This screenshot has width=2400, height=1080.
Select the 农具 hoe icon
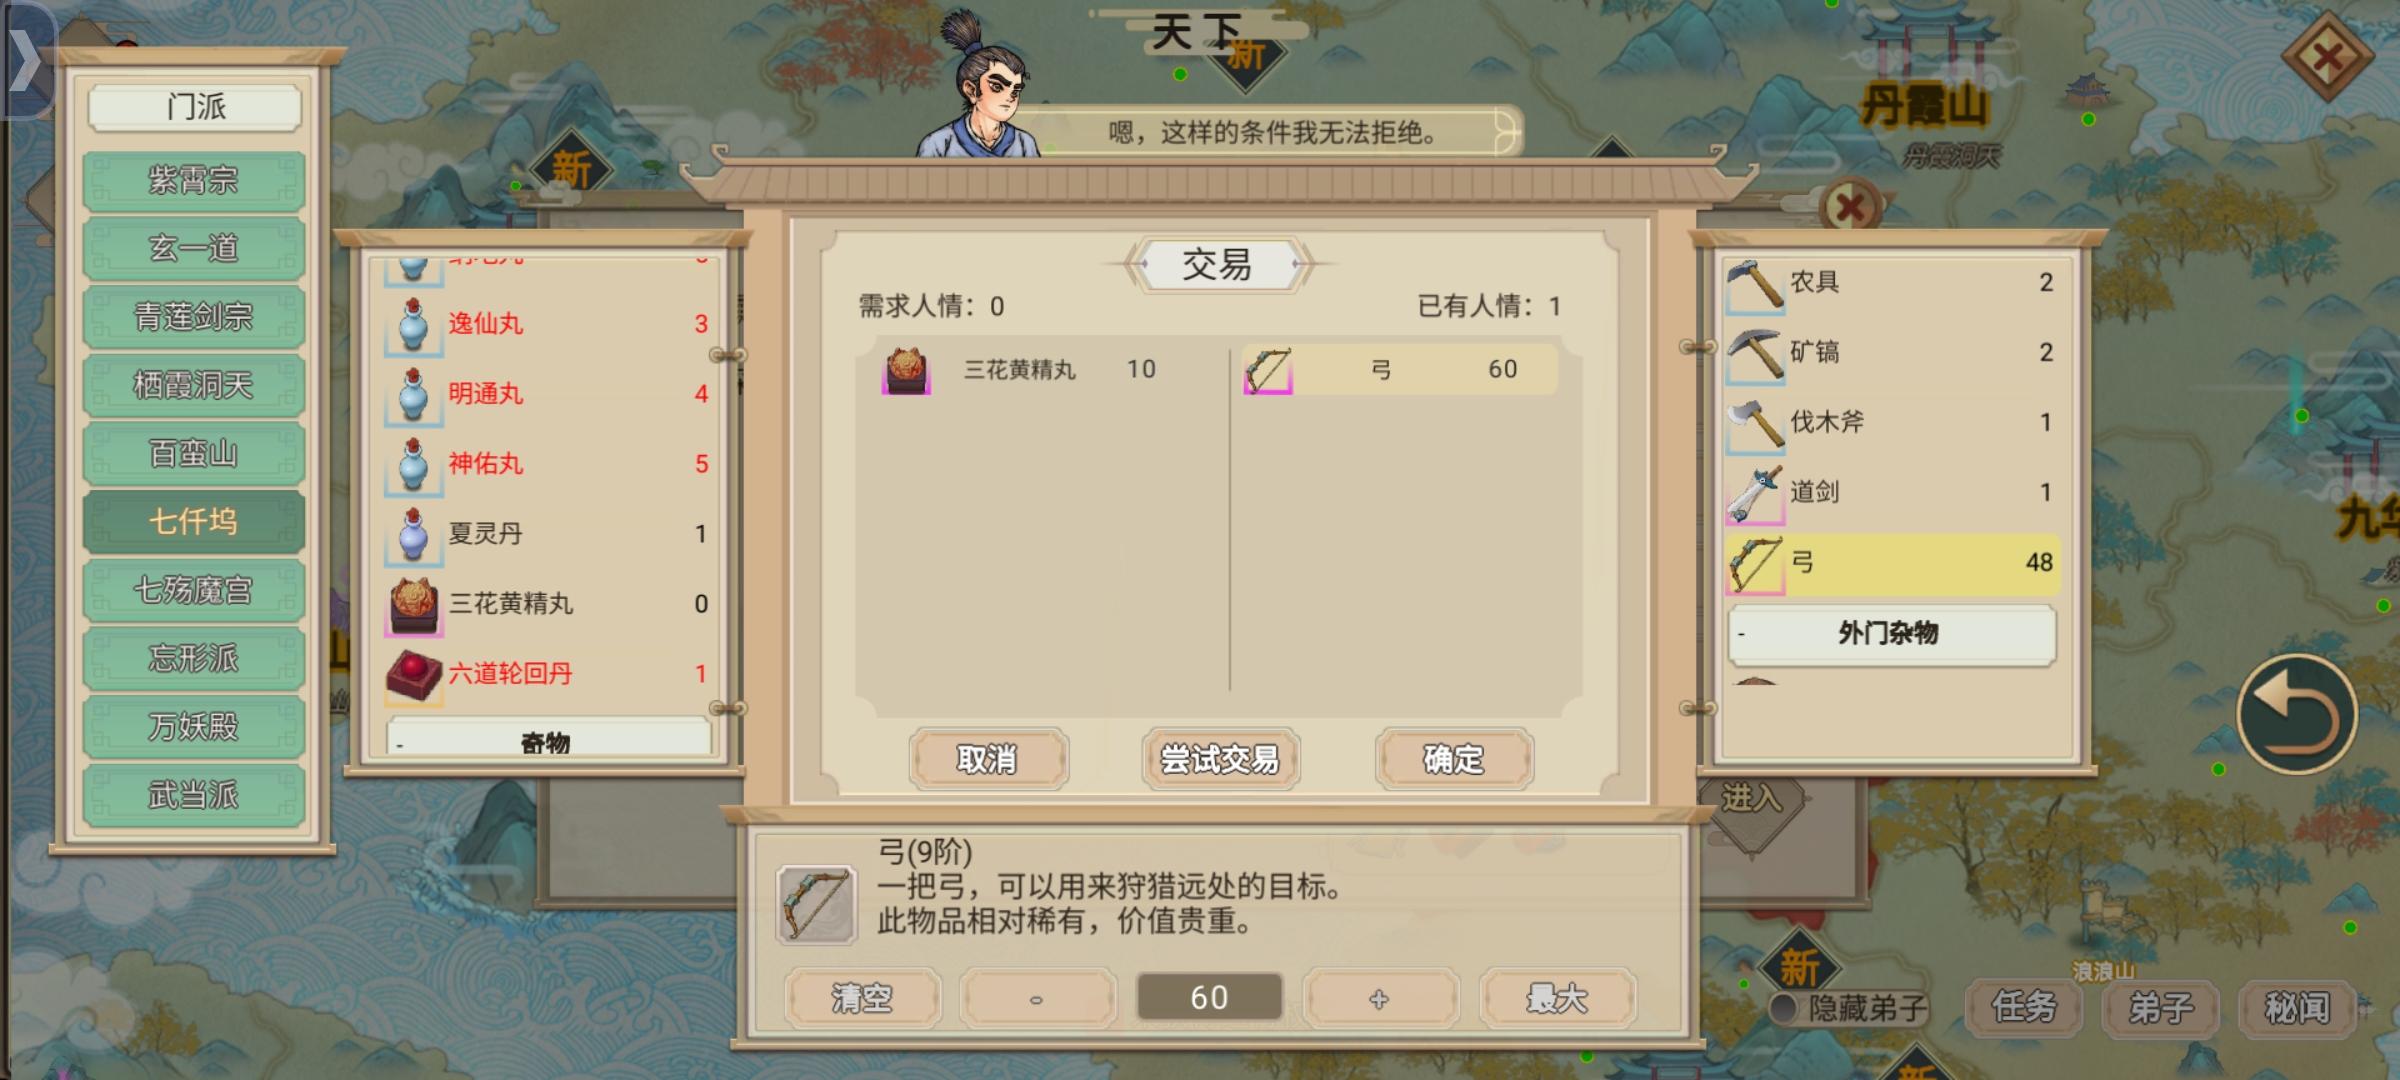(1755, 284)
